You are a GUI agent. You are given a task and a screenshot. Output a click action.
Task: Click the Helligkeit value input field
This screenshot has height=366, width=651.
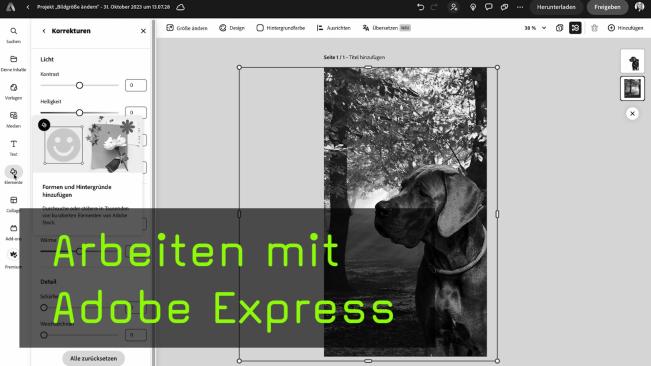(x=136, y=112)
